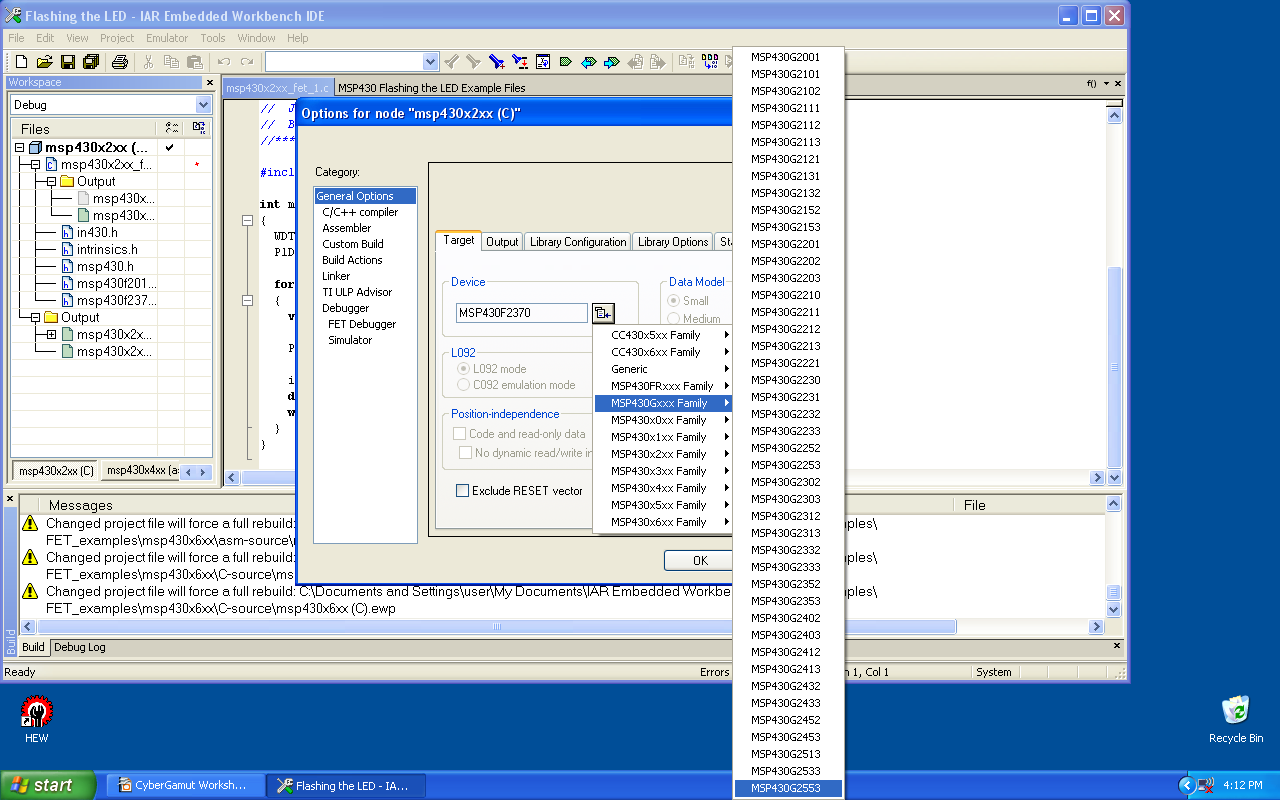1280x800 pixels.
Task: Expand the first msp430x2x... output file node
Action: click(x=51, y=335)
